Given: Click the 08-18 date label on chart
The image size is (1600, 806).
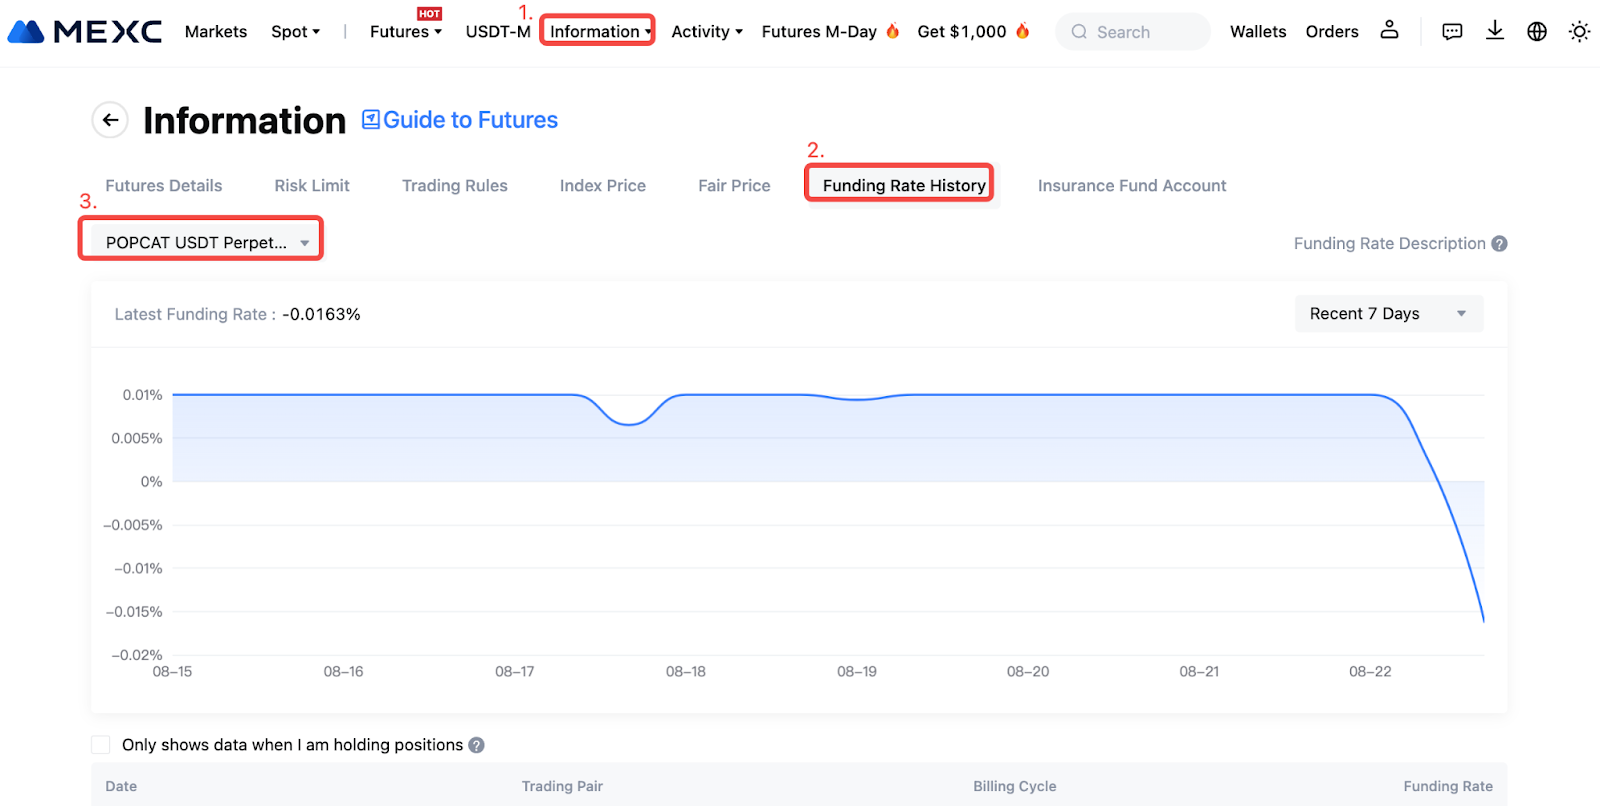Looking at the screenshot, I should (x=686, y=672).
